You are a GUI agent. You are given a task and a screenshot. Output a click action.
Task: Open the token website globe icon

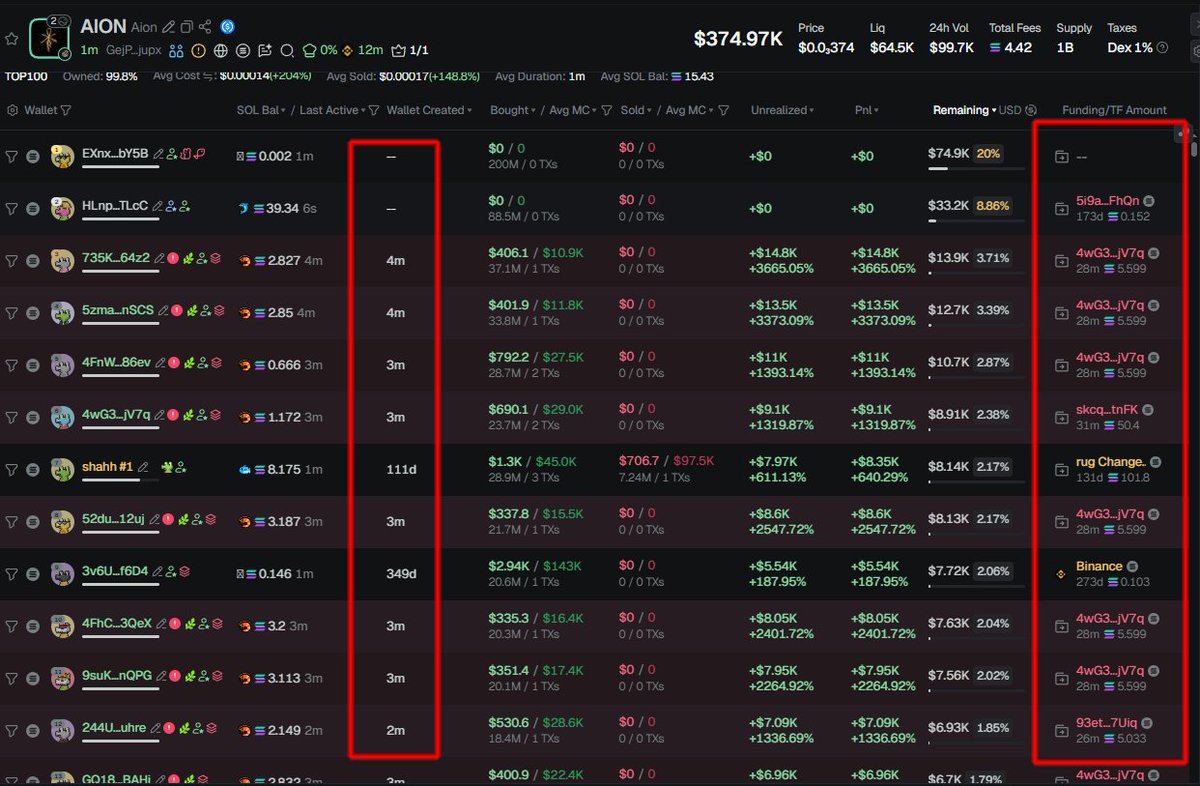pyautogui.click(x=220, y=50)
